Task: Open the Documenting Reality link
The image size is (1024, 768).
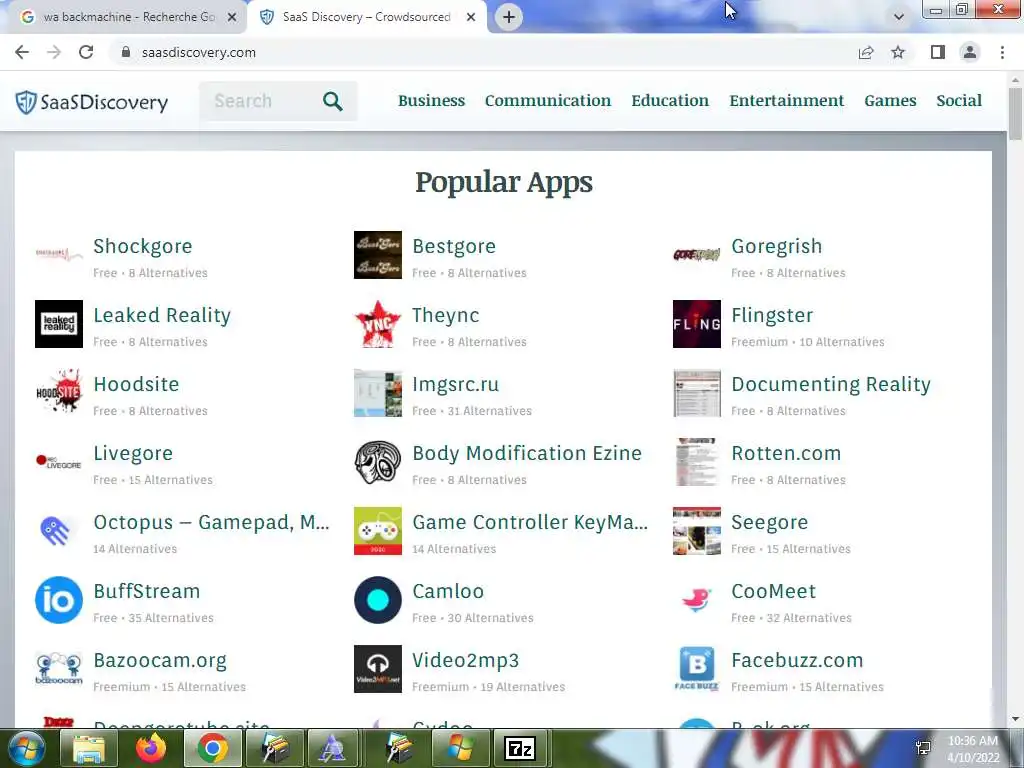Action: [831, 384]
